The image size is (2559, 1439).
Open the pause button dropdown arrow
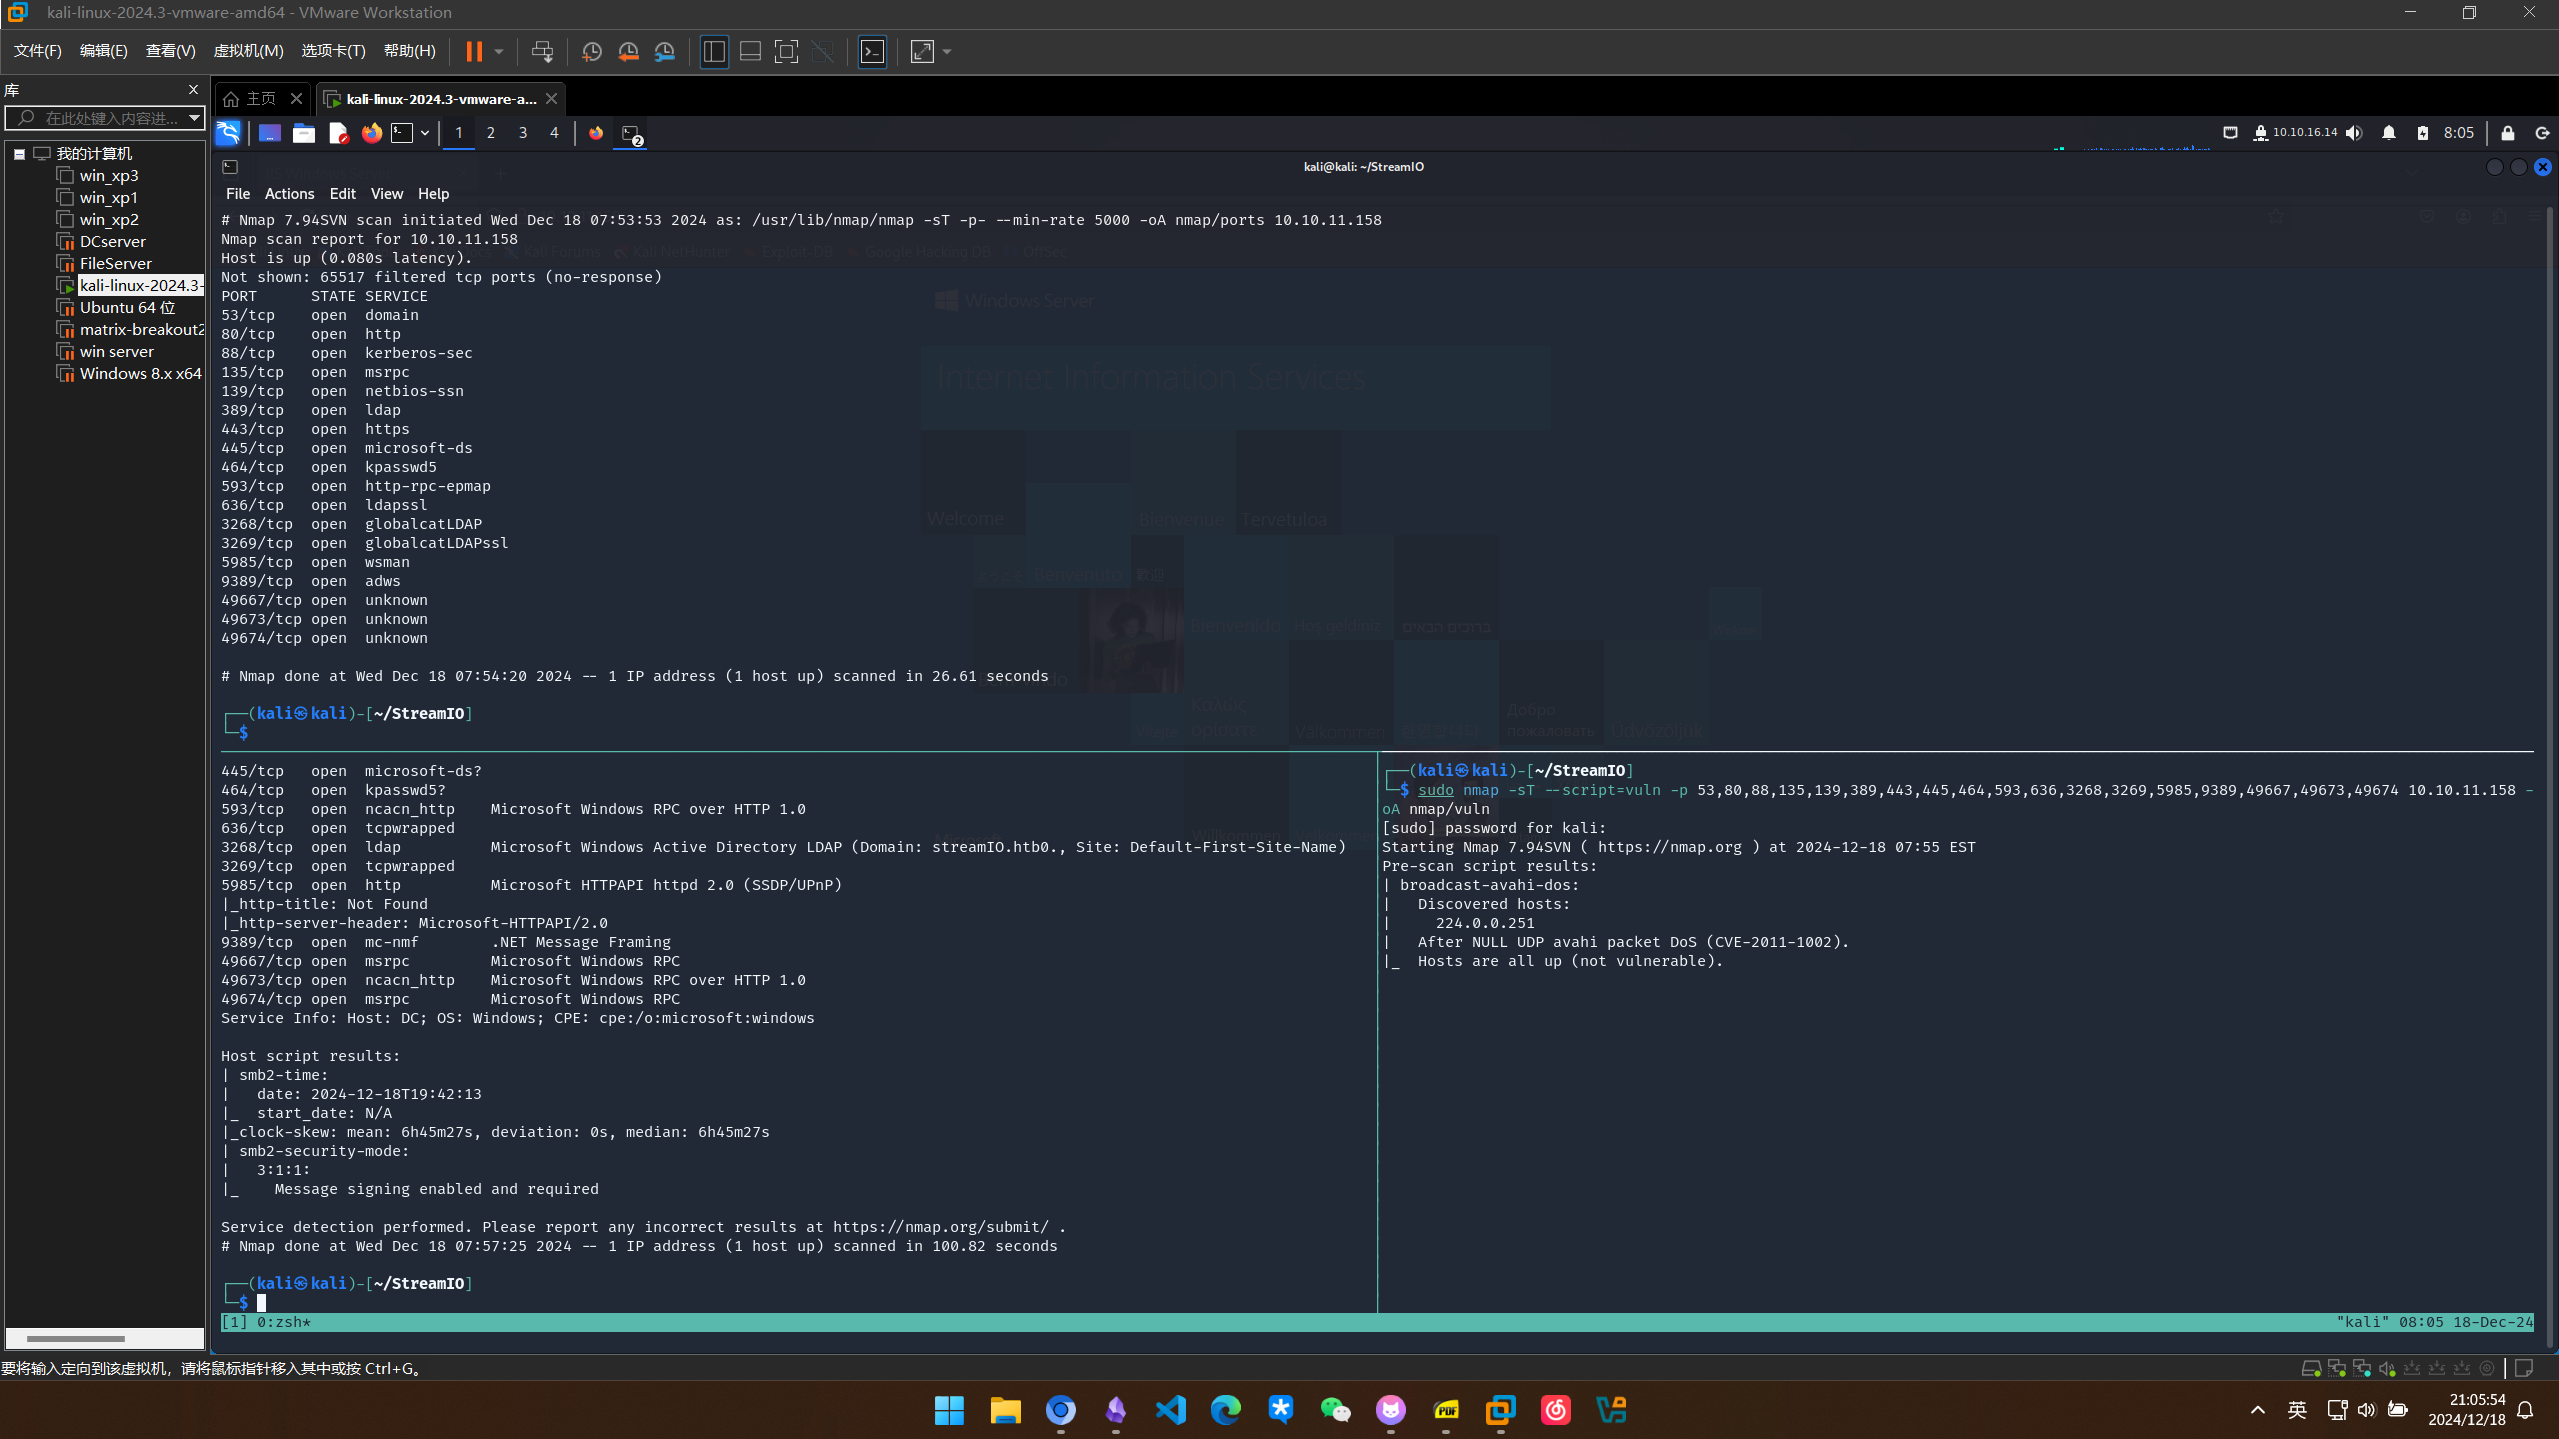pos(498,52)
